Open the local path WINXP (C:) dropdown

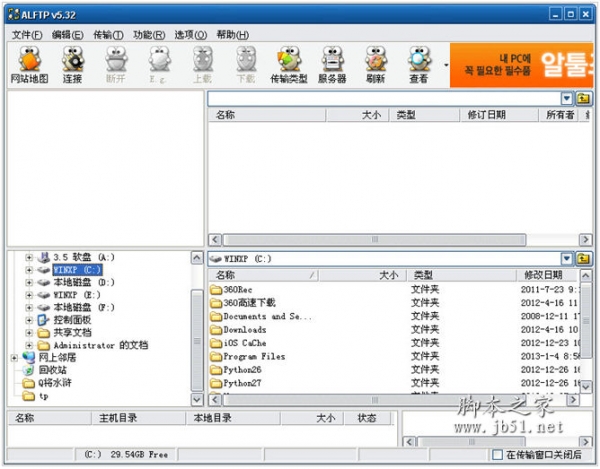(x=567, y=259)
